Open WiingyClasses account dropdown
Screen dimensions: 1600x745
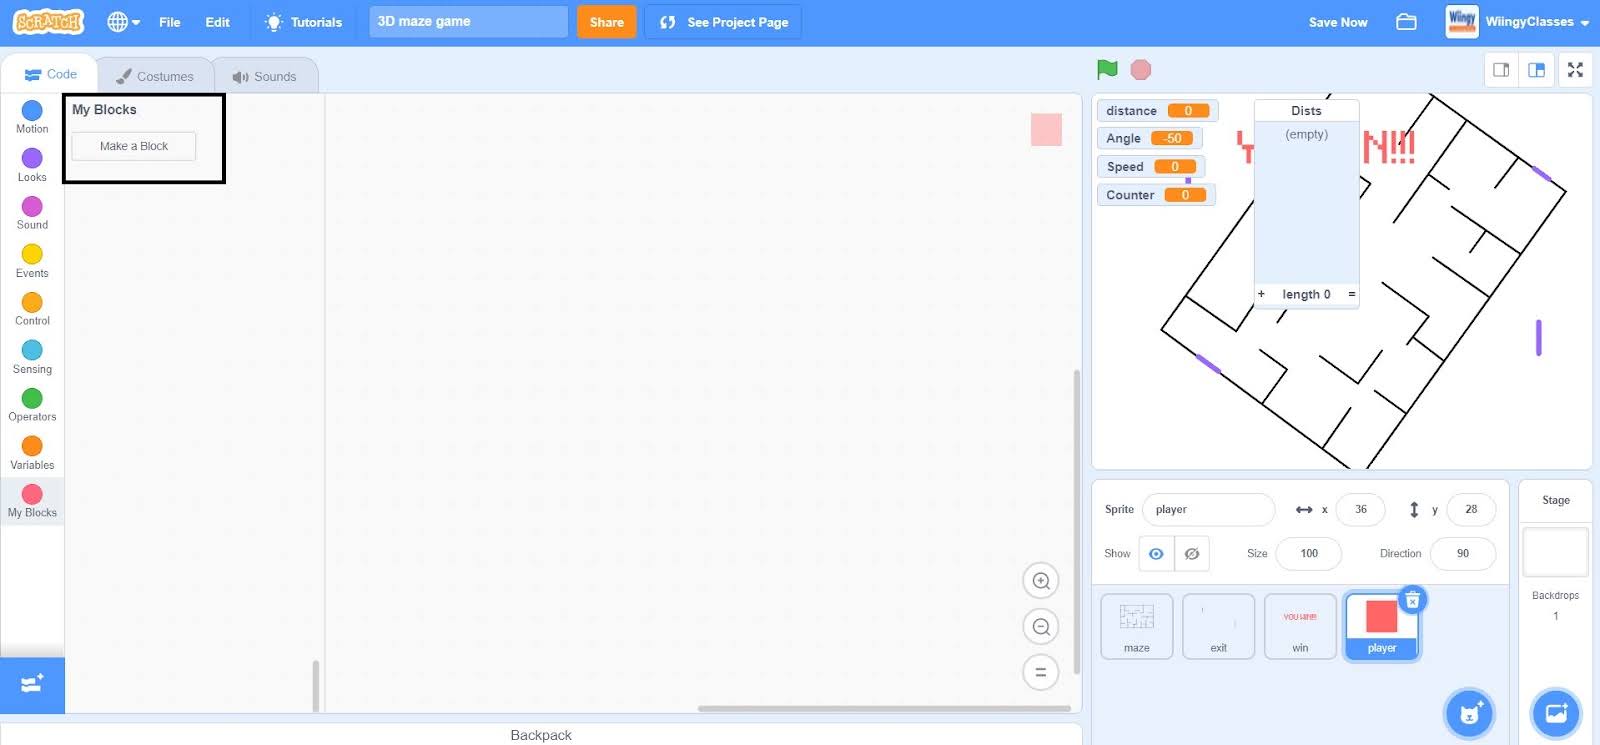(x=1518, y=22)
